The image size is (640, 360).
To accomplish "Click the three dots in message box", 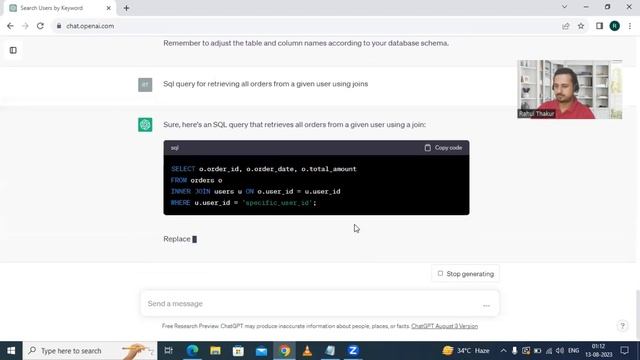I will (486, 305).
